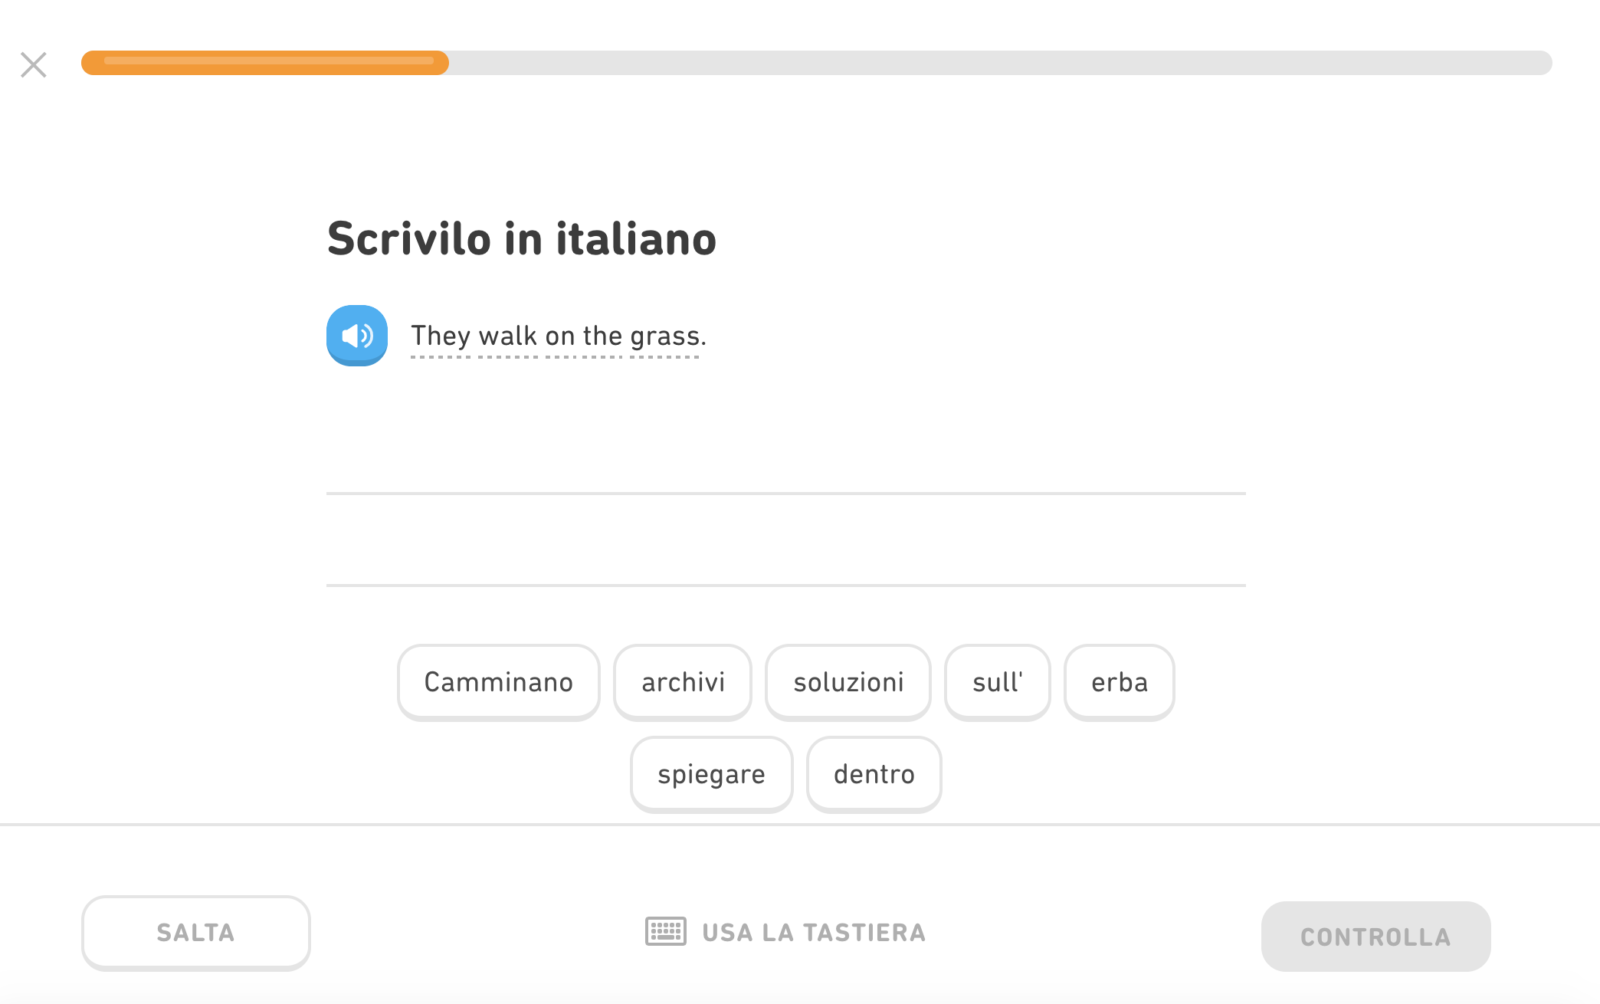Show hint for the word "They"
The width and height of the screenshot is (1600, 1004).
(x=440, y=336)
